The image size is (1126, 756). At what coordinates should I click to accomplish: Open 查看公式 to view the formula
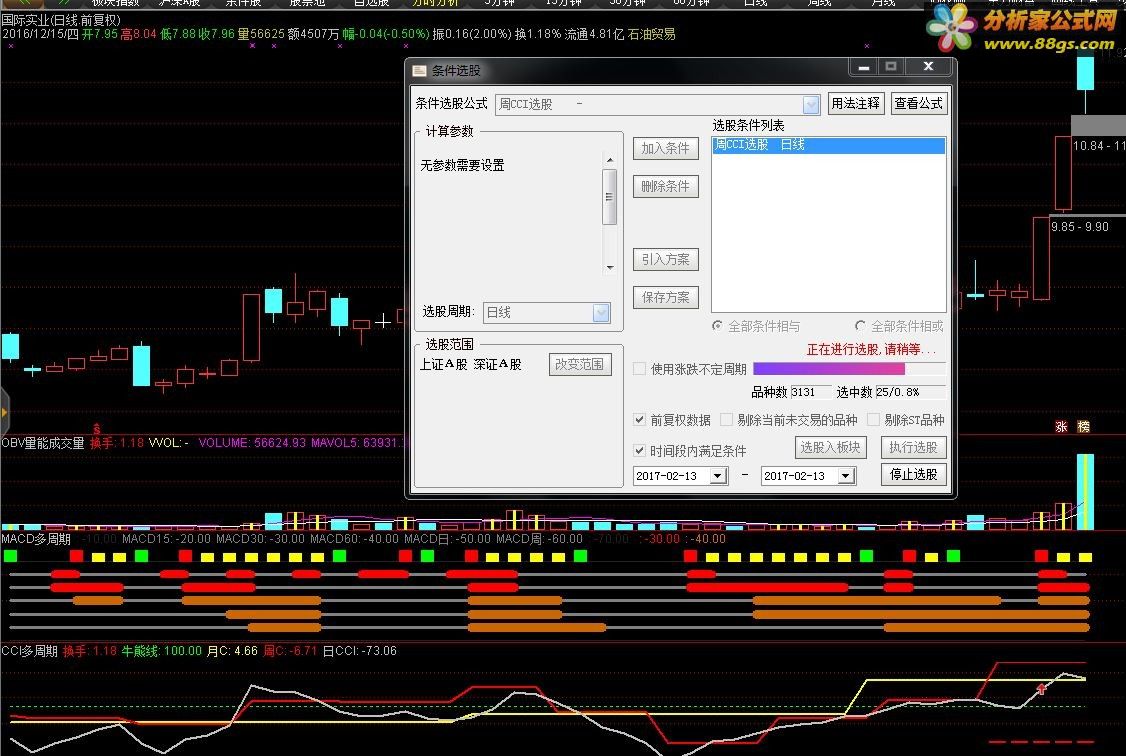tap(918, 103)
